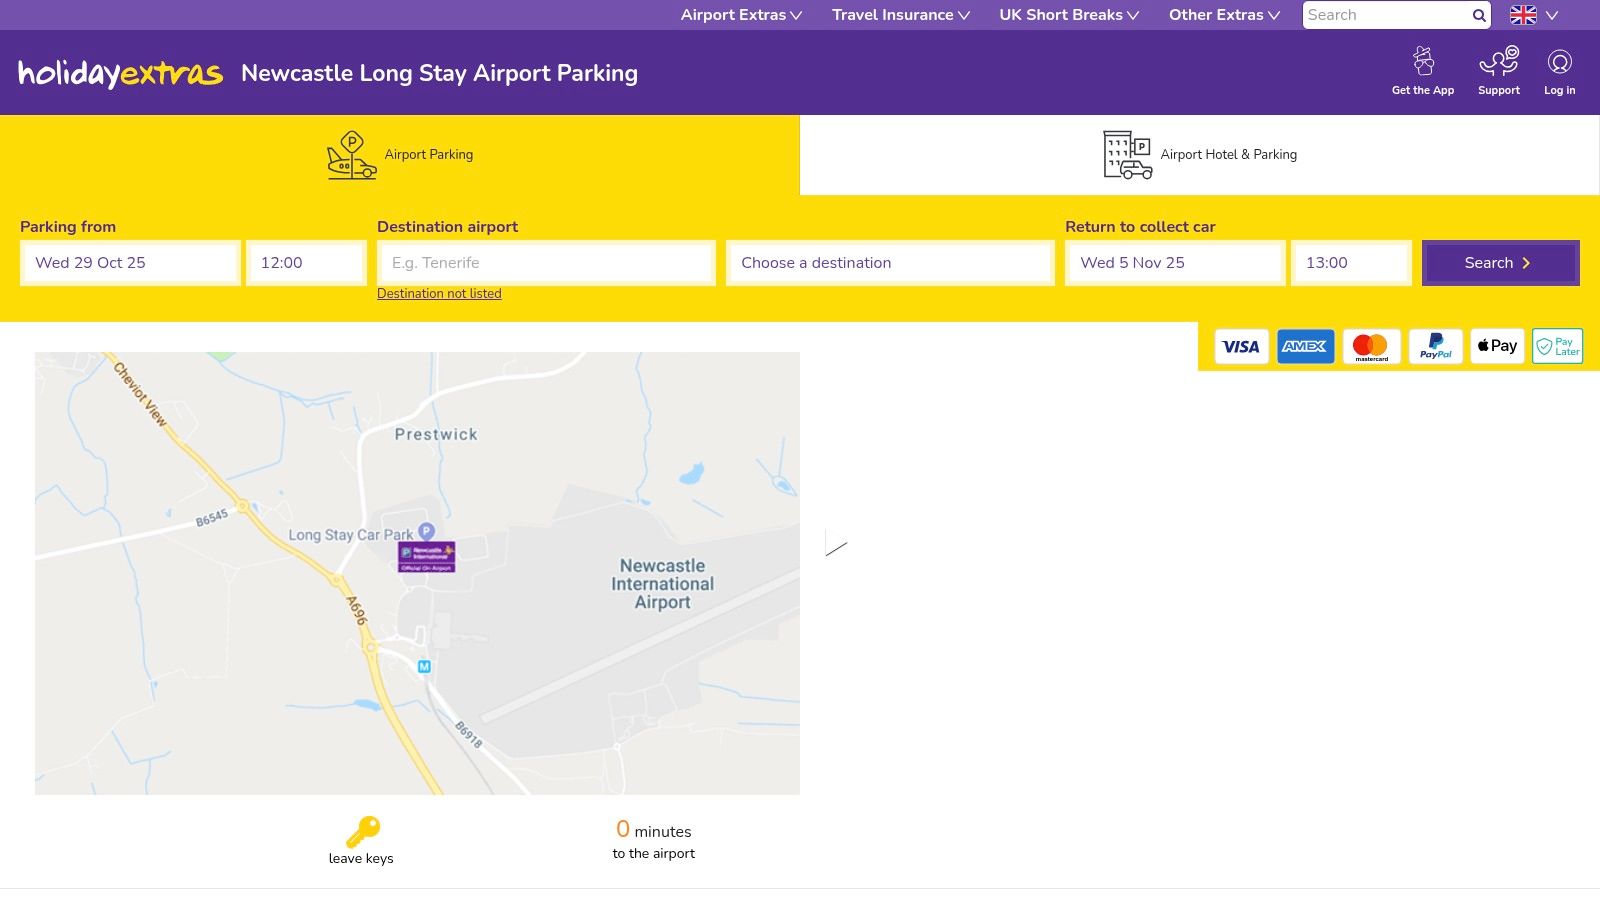Click the search magnifier icon
This screenshot has height=900, width=1600.
(x=1479, y=15)
